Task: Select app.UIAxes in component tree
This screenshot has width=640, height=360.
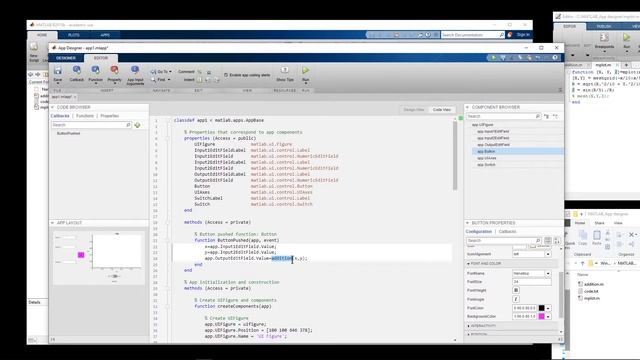Action: click(x=487, y=158)
